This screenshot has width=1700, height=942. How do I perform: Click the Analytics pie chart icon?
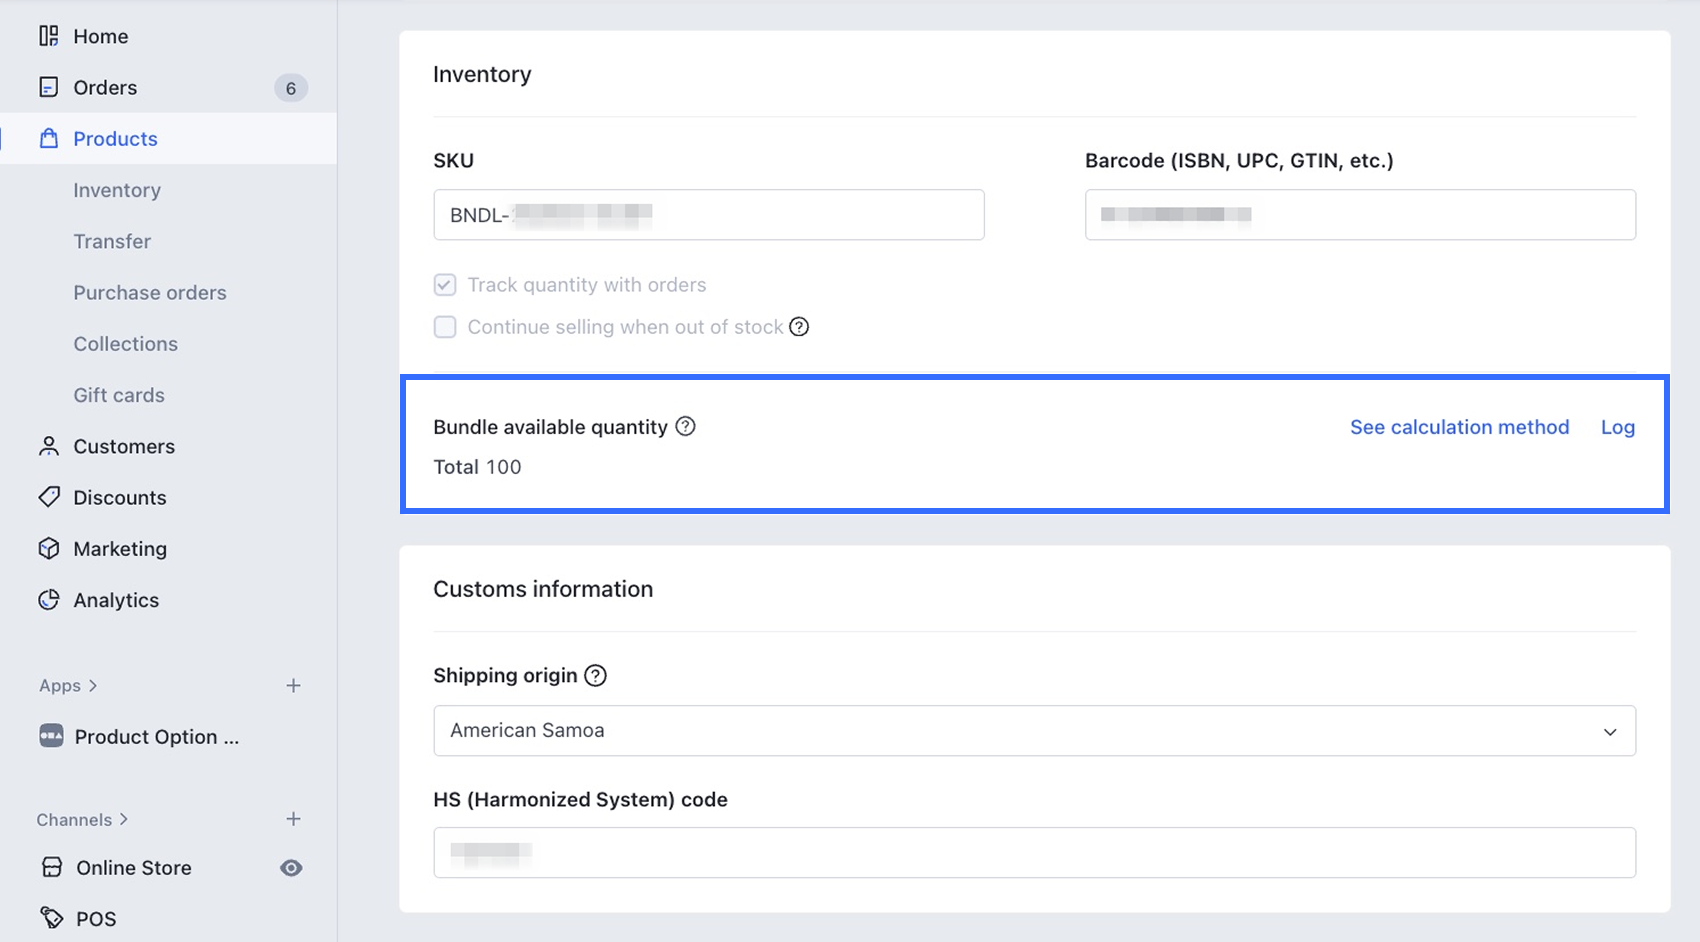(48, 600)
